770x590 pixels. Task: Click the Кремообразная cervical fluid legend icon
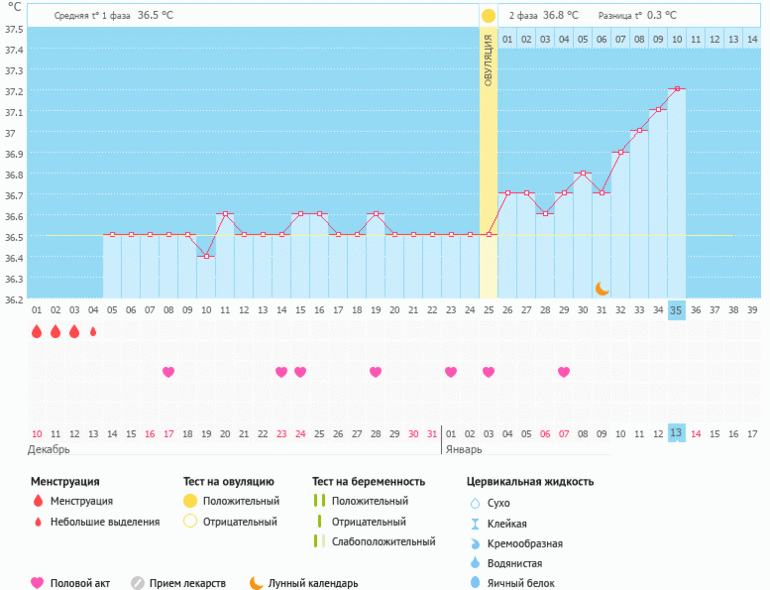[x=475, y=543]
